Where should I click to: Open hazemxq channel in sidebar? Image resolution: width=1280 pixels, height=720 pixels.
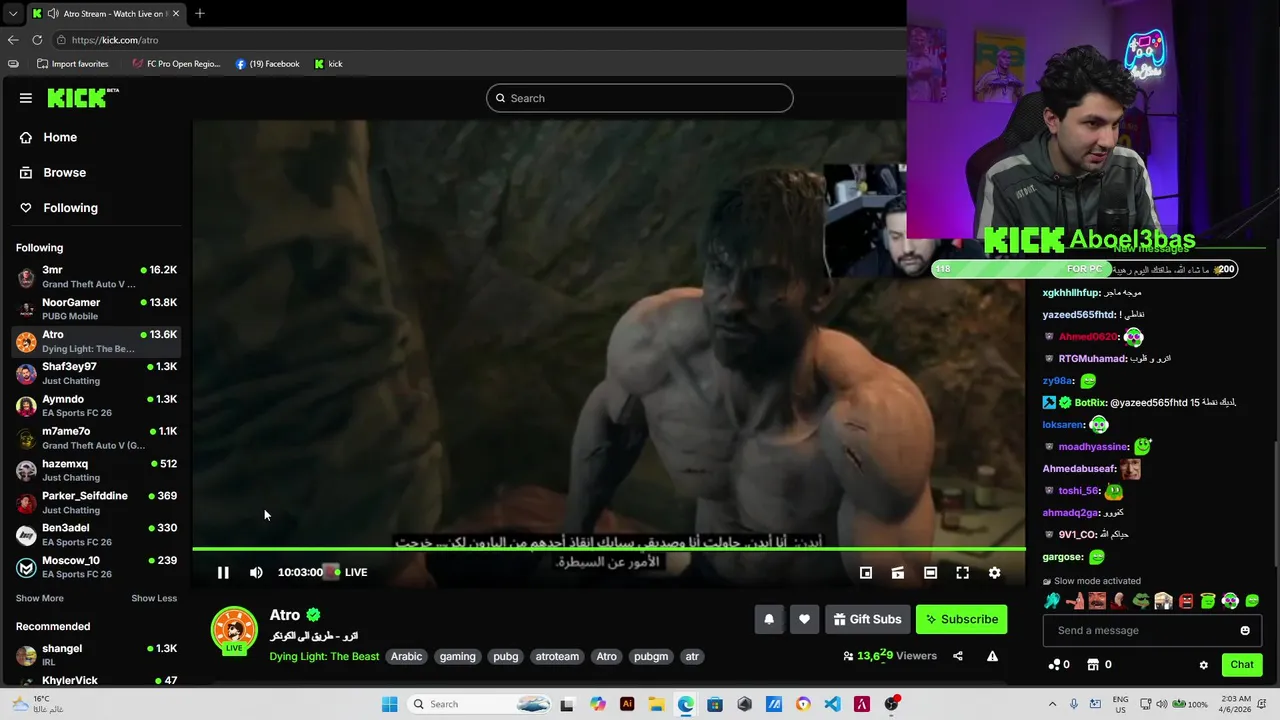[96, 470]
